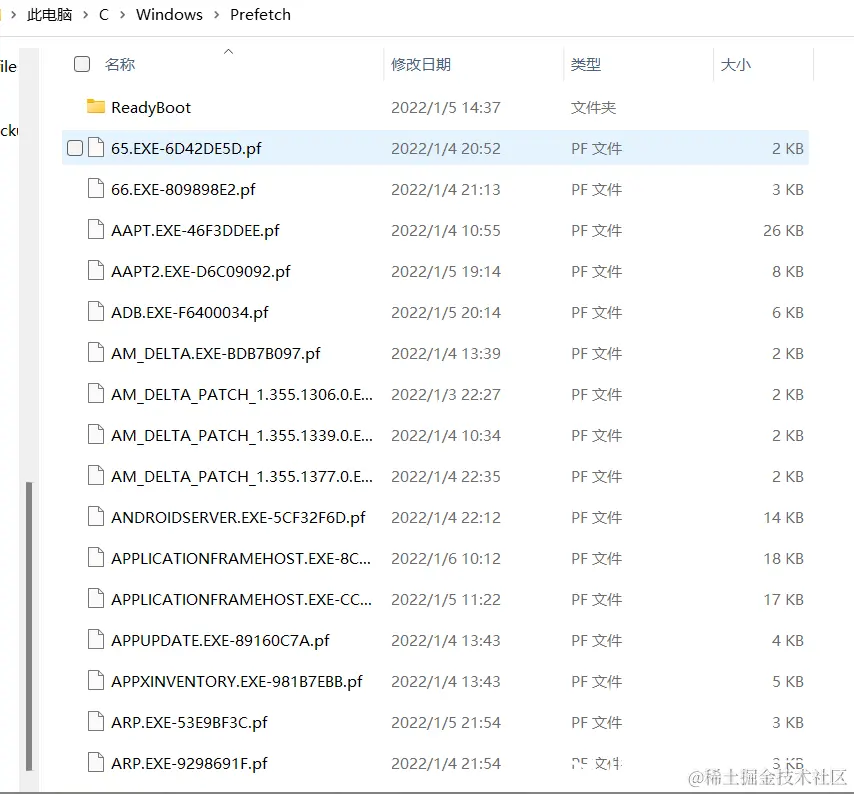Check the box beside 65.EXE-6D42DE5D.pf
This screenshot has width=854, height=794.
(x=75, y=148)
